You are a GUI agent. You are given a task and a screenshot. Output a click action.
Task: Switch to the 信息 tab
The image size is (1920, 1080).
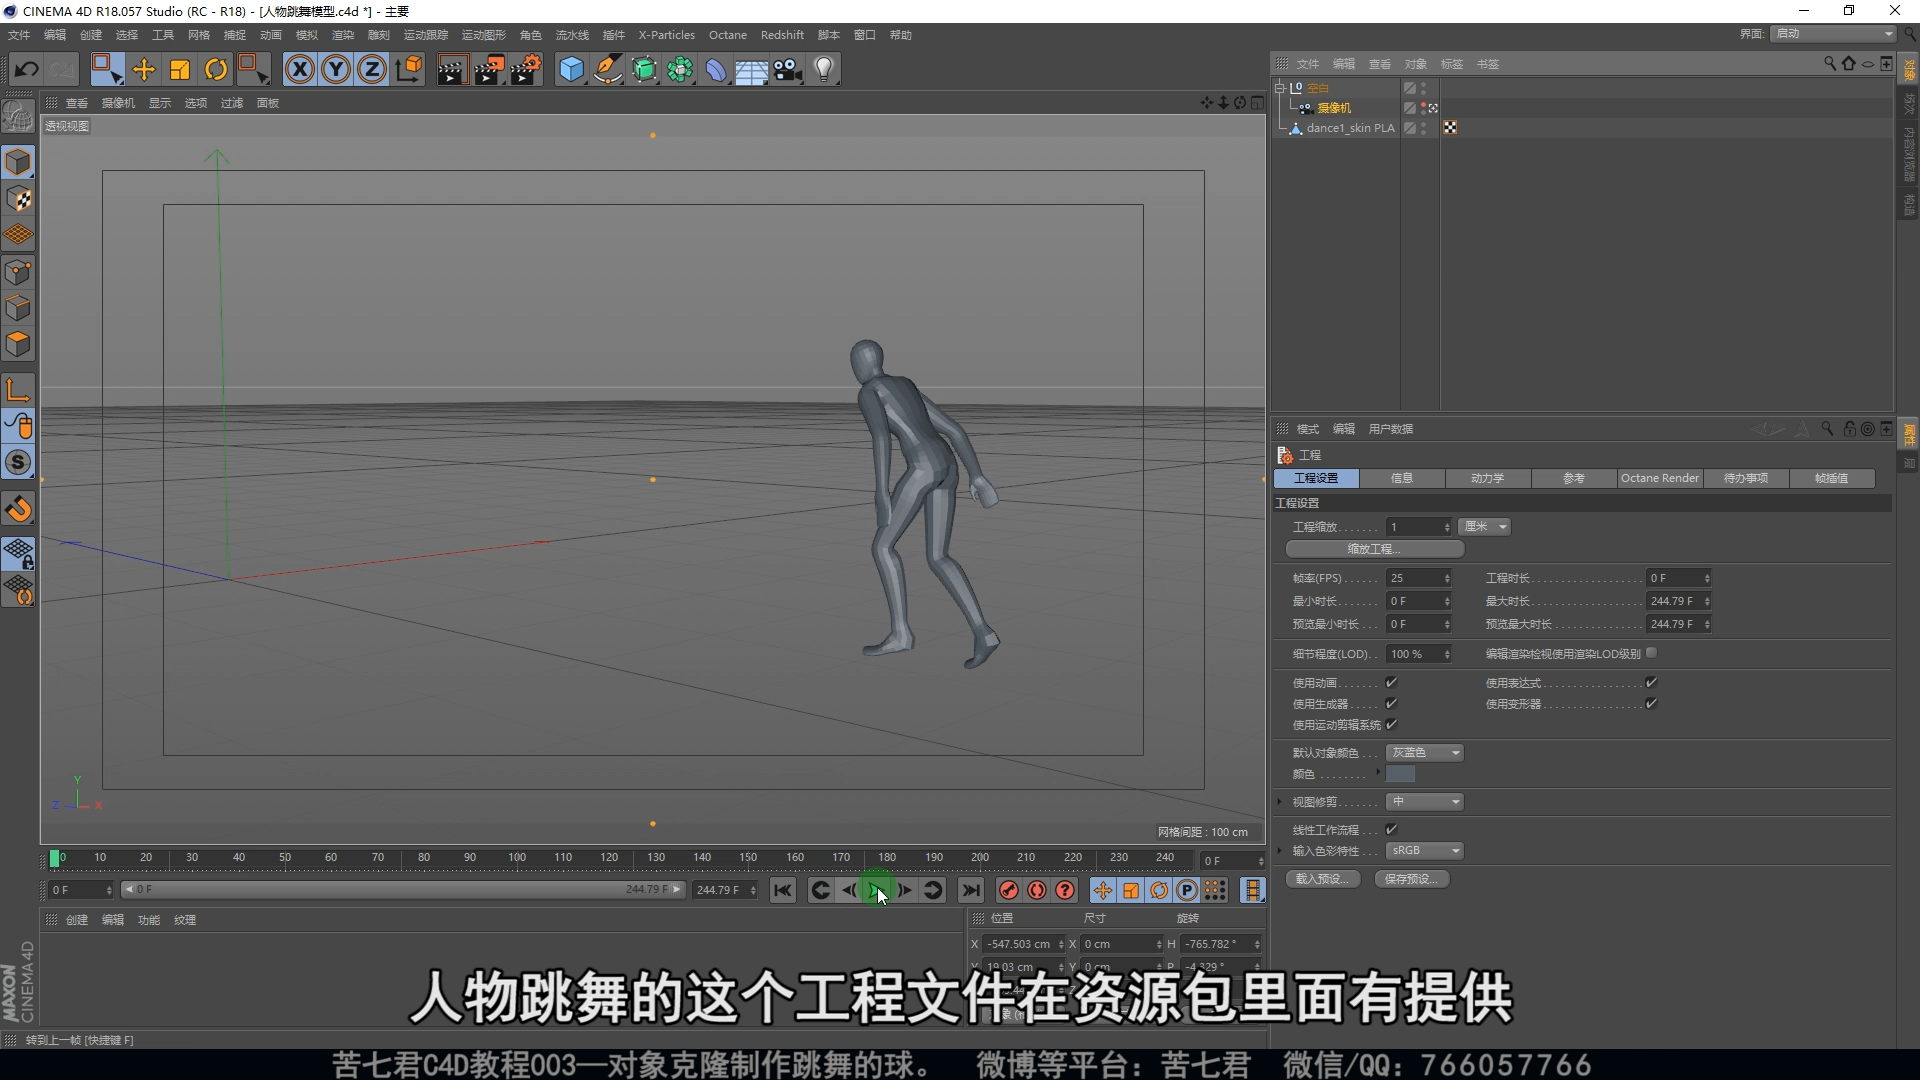pyautogui.click(x=1402, y=478)
